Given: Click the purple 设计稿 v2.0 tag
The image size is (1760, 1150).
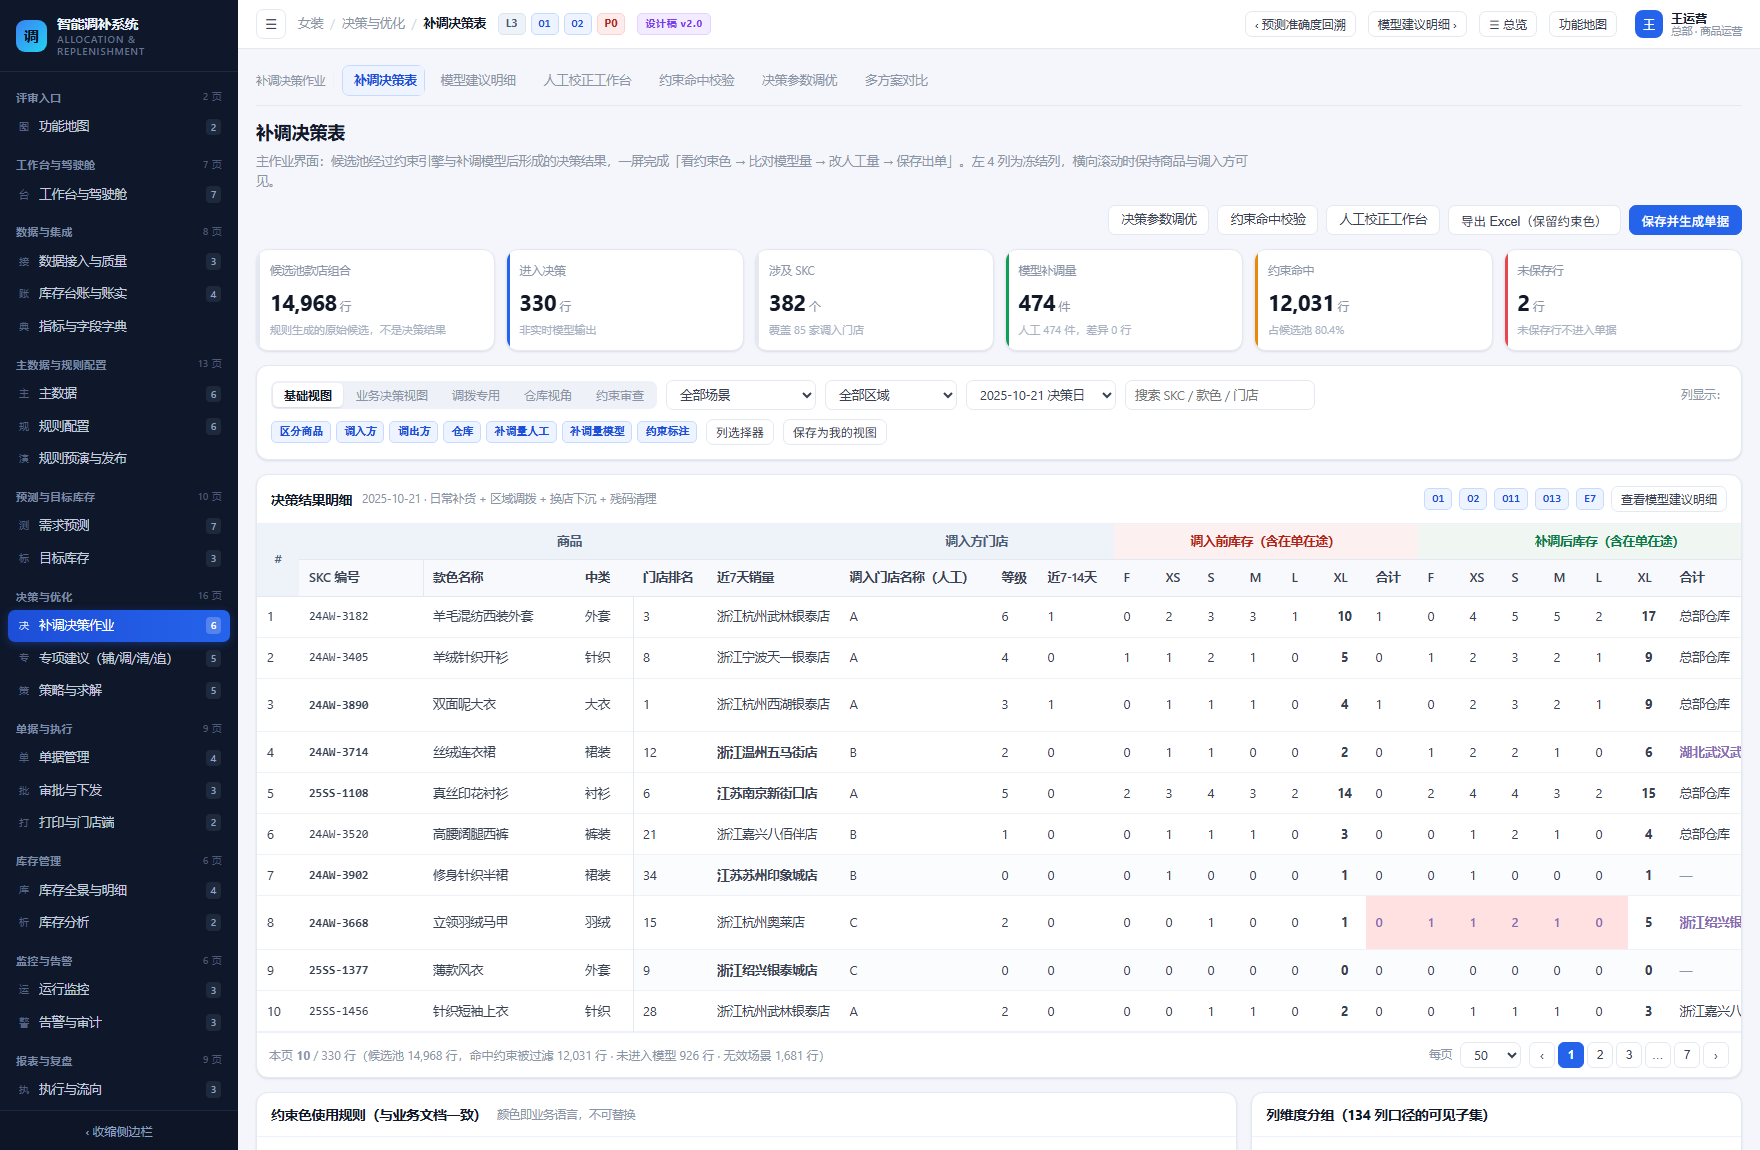Looking at the screenshot, I should [x=673, y=23].
